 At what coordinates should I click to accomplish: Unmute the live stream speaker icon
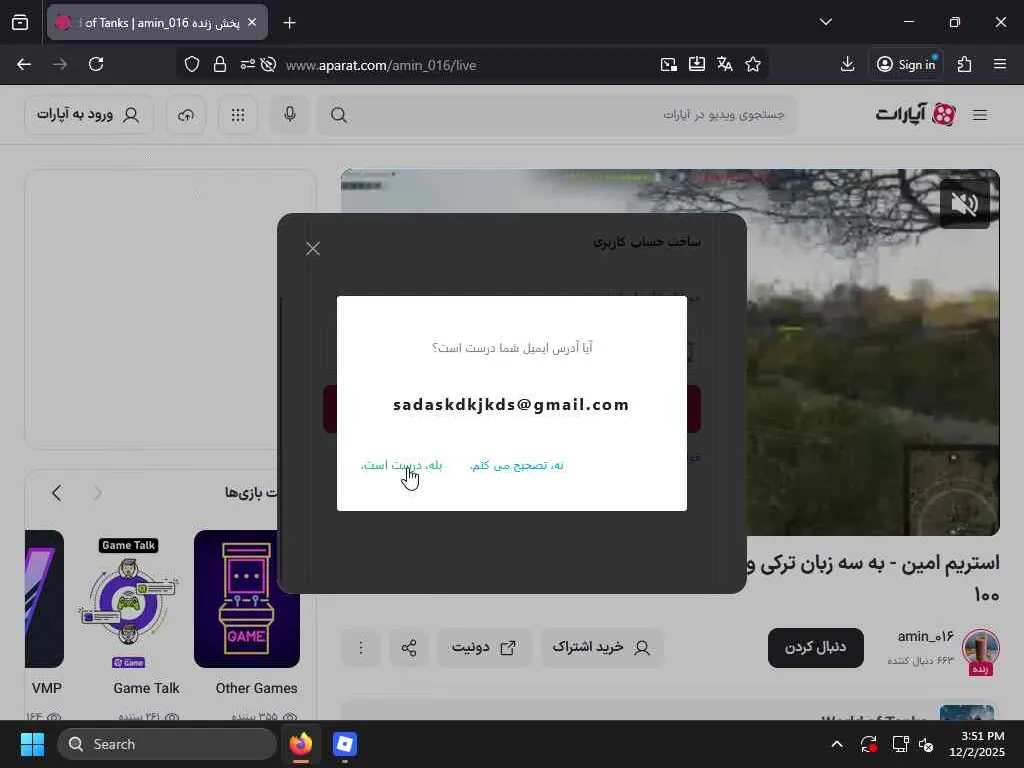point(965,204)
